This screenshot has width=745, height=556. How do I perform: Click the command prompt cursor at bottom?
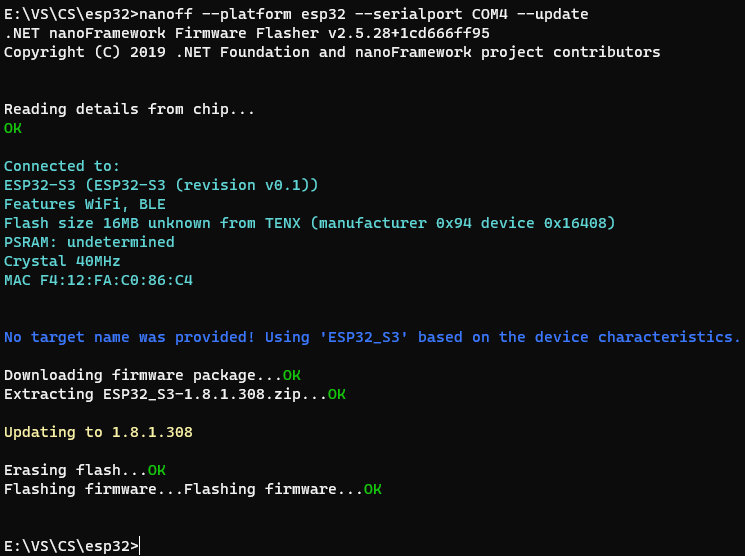[140, 546]
